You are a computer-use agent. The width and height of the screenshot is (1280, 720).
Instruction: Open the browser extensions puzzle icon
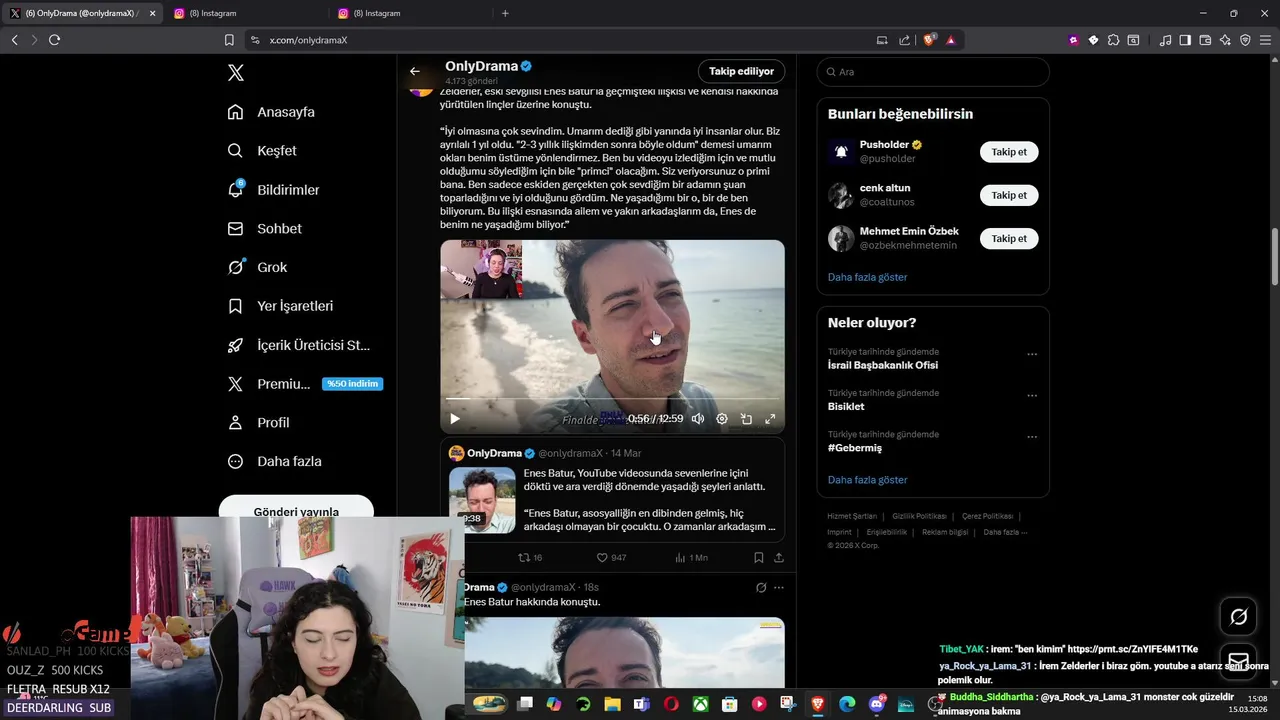(x=1113, y=40)
